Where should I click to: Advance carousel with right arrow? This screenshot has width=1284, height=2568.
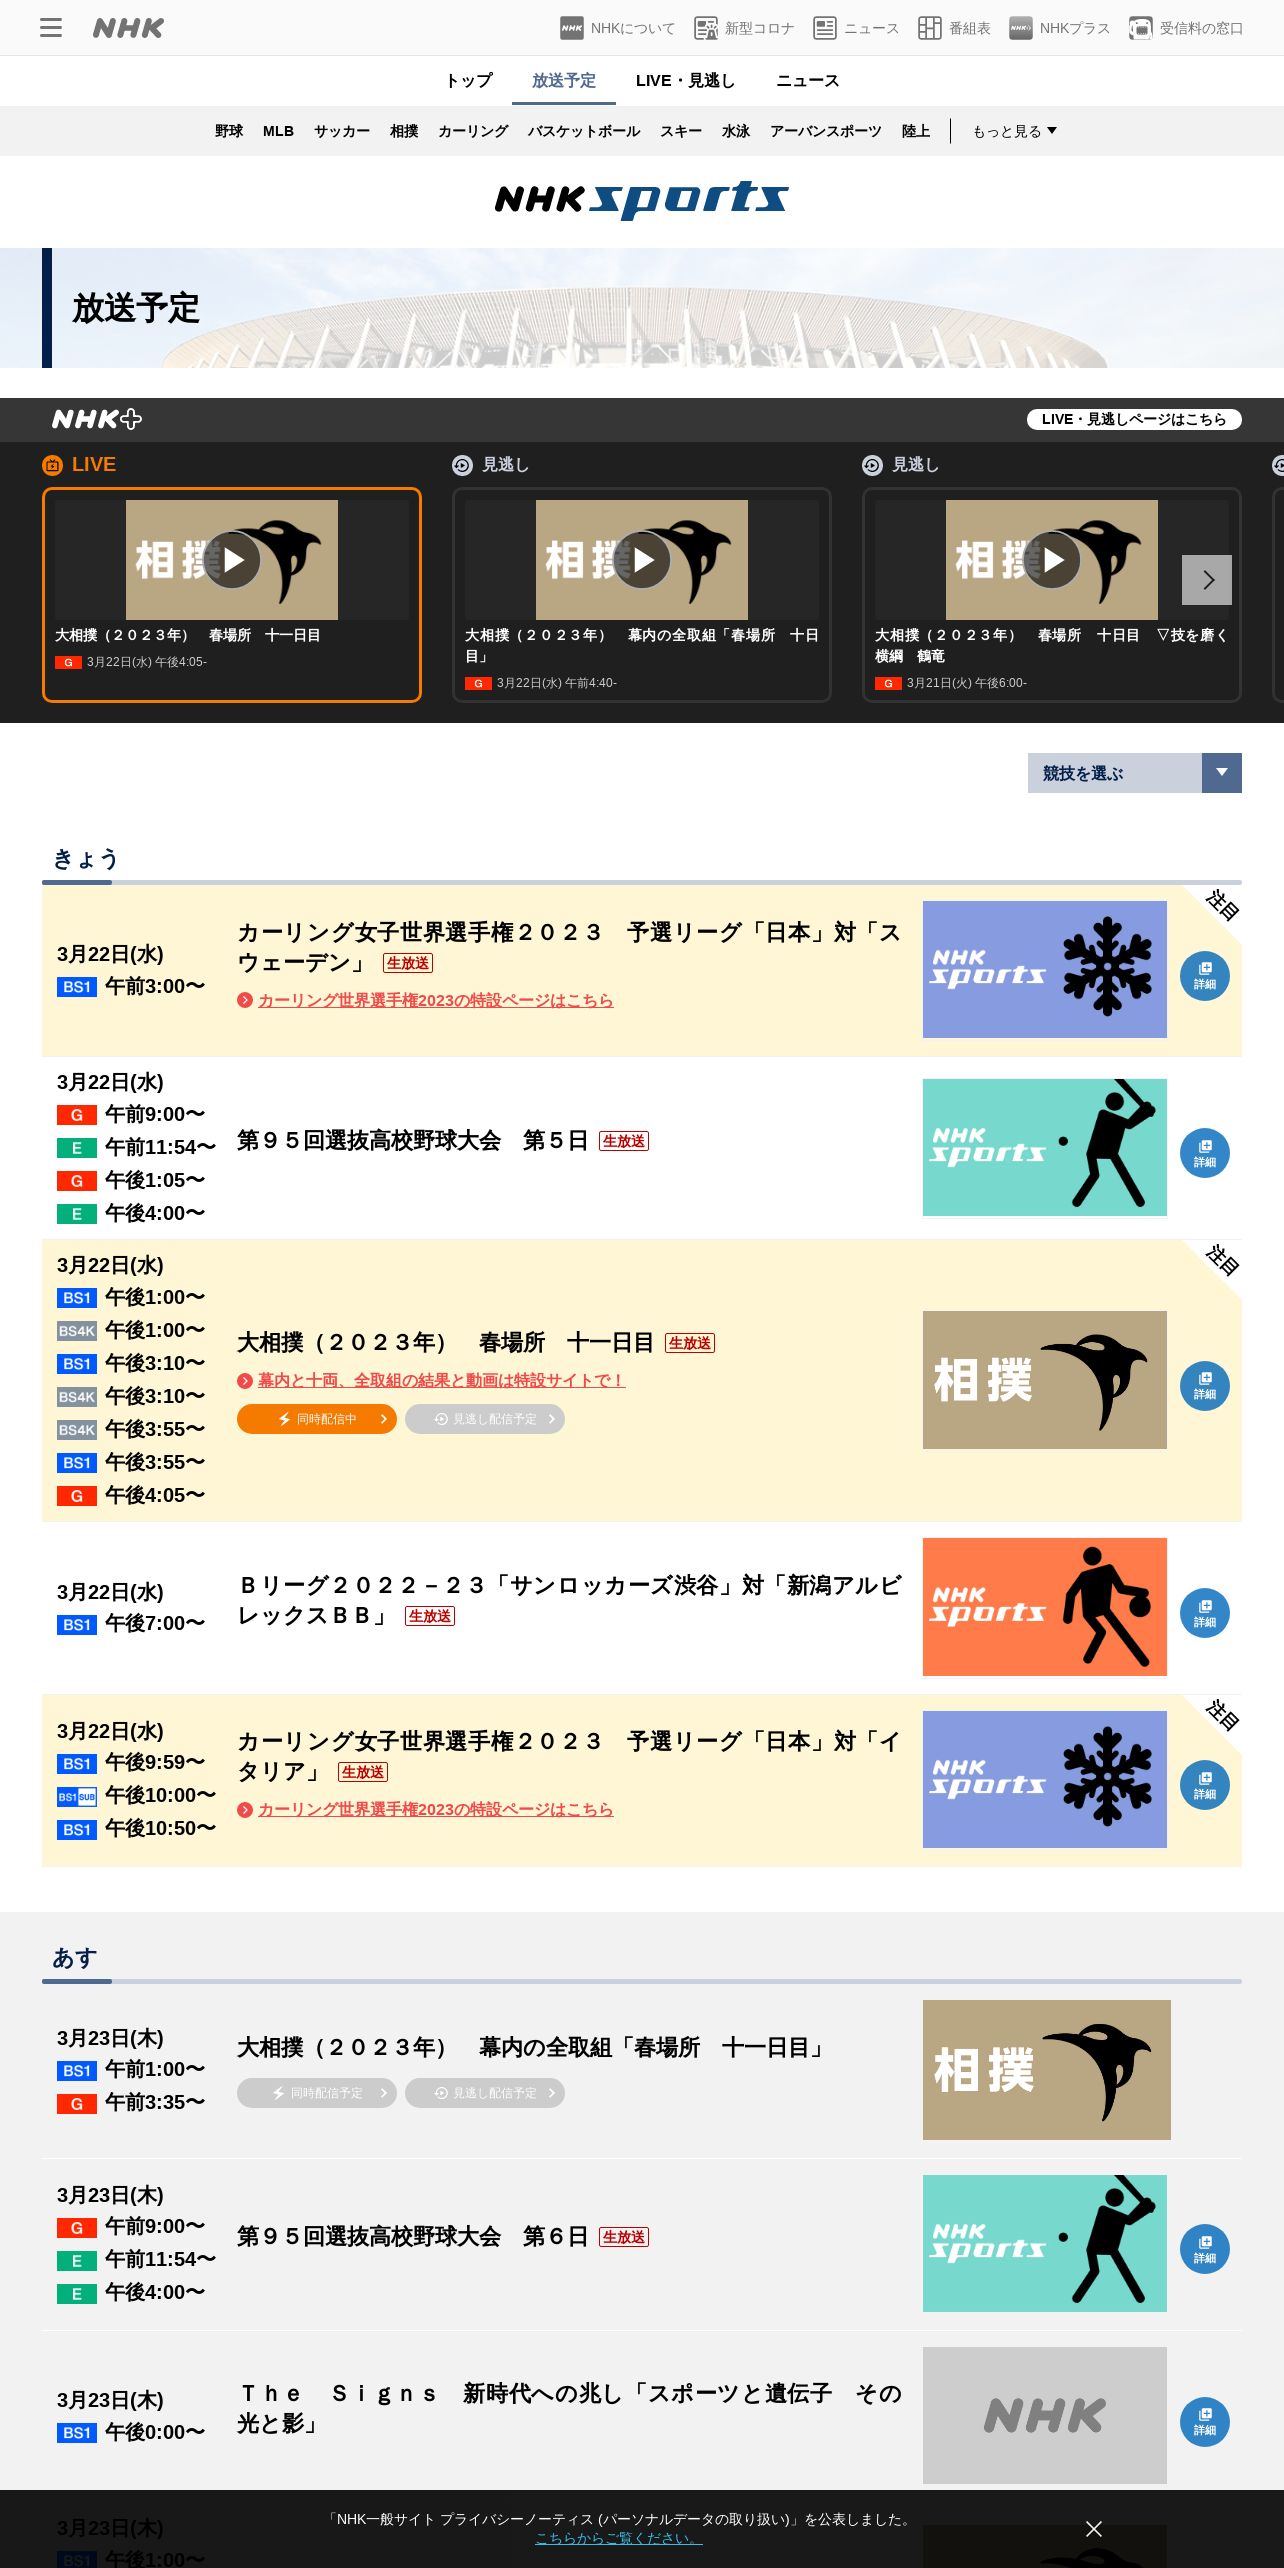[1207, 580]
